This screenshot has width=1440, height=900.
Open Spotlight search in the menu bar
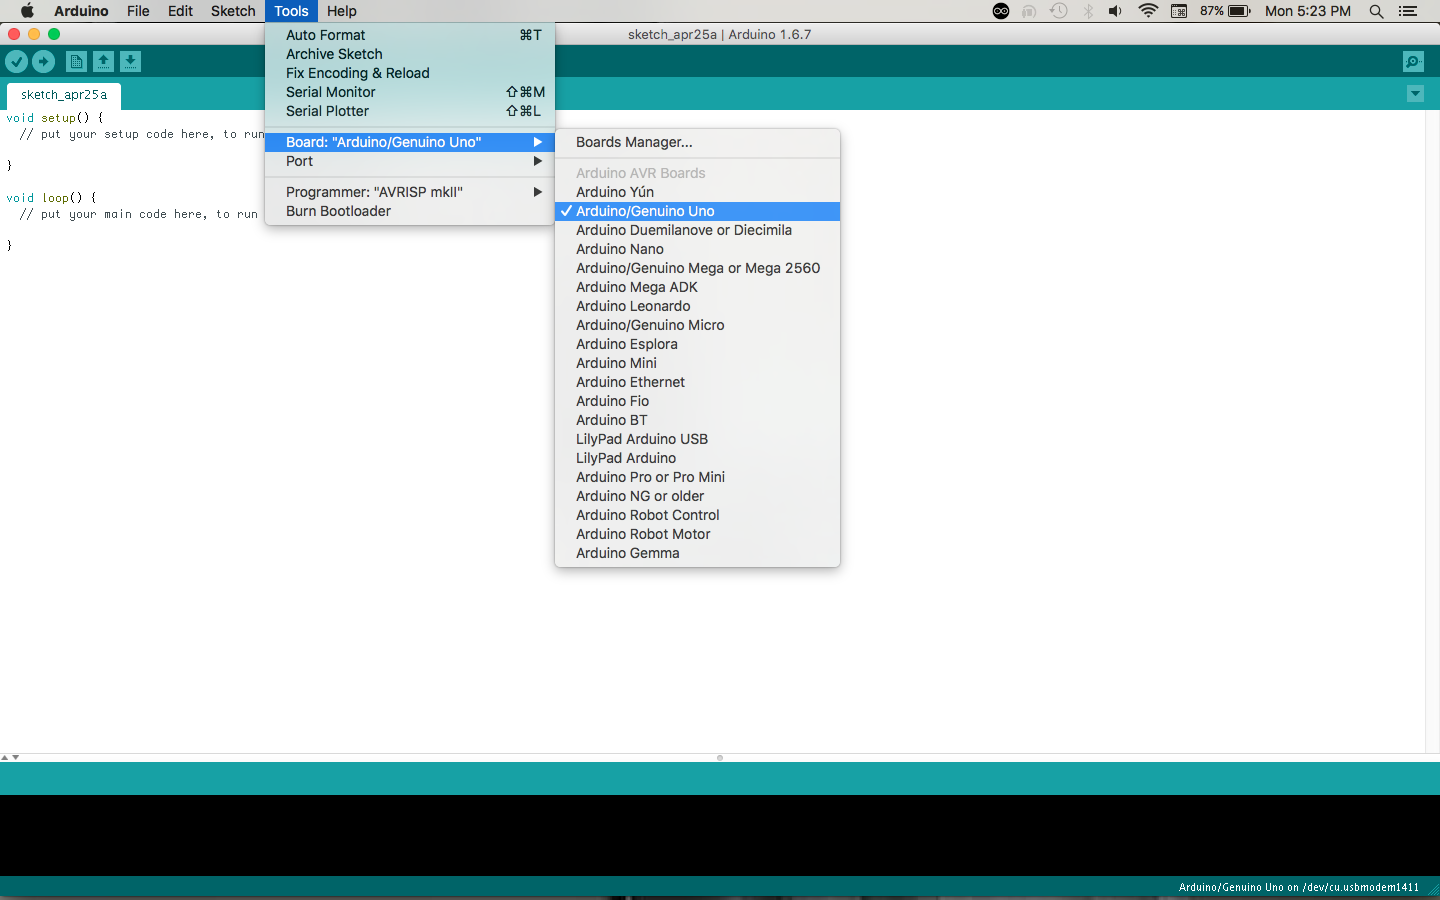tap(1377, 11)
